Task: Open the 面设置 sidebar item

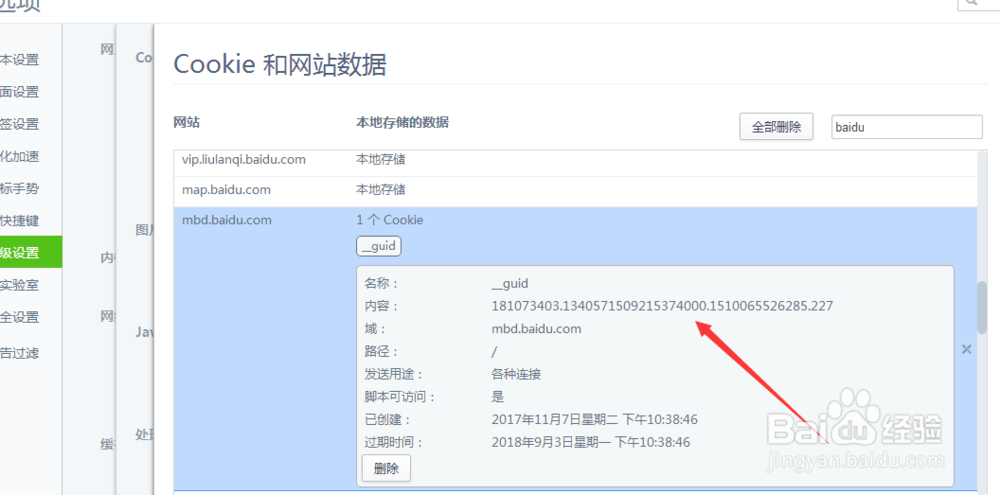Action: pos(19,92)
